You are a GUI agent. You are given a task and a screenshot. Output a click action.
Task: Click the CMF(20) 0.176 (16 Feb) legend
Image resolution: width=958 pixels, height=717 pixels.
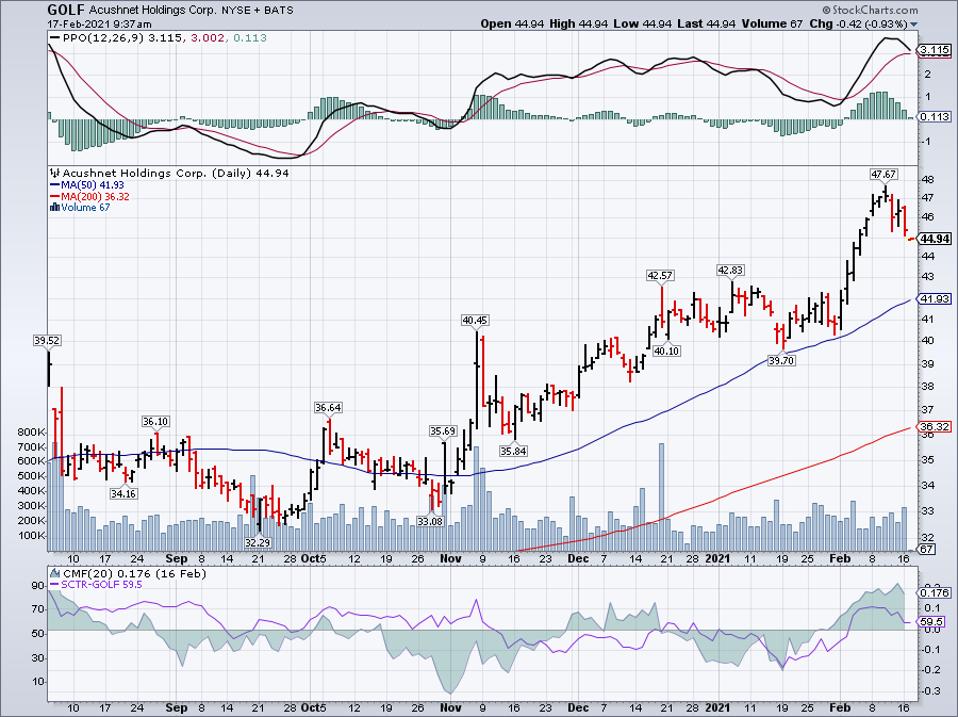134,573
